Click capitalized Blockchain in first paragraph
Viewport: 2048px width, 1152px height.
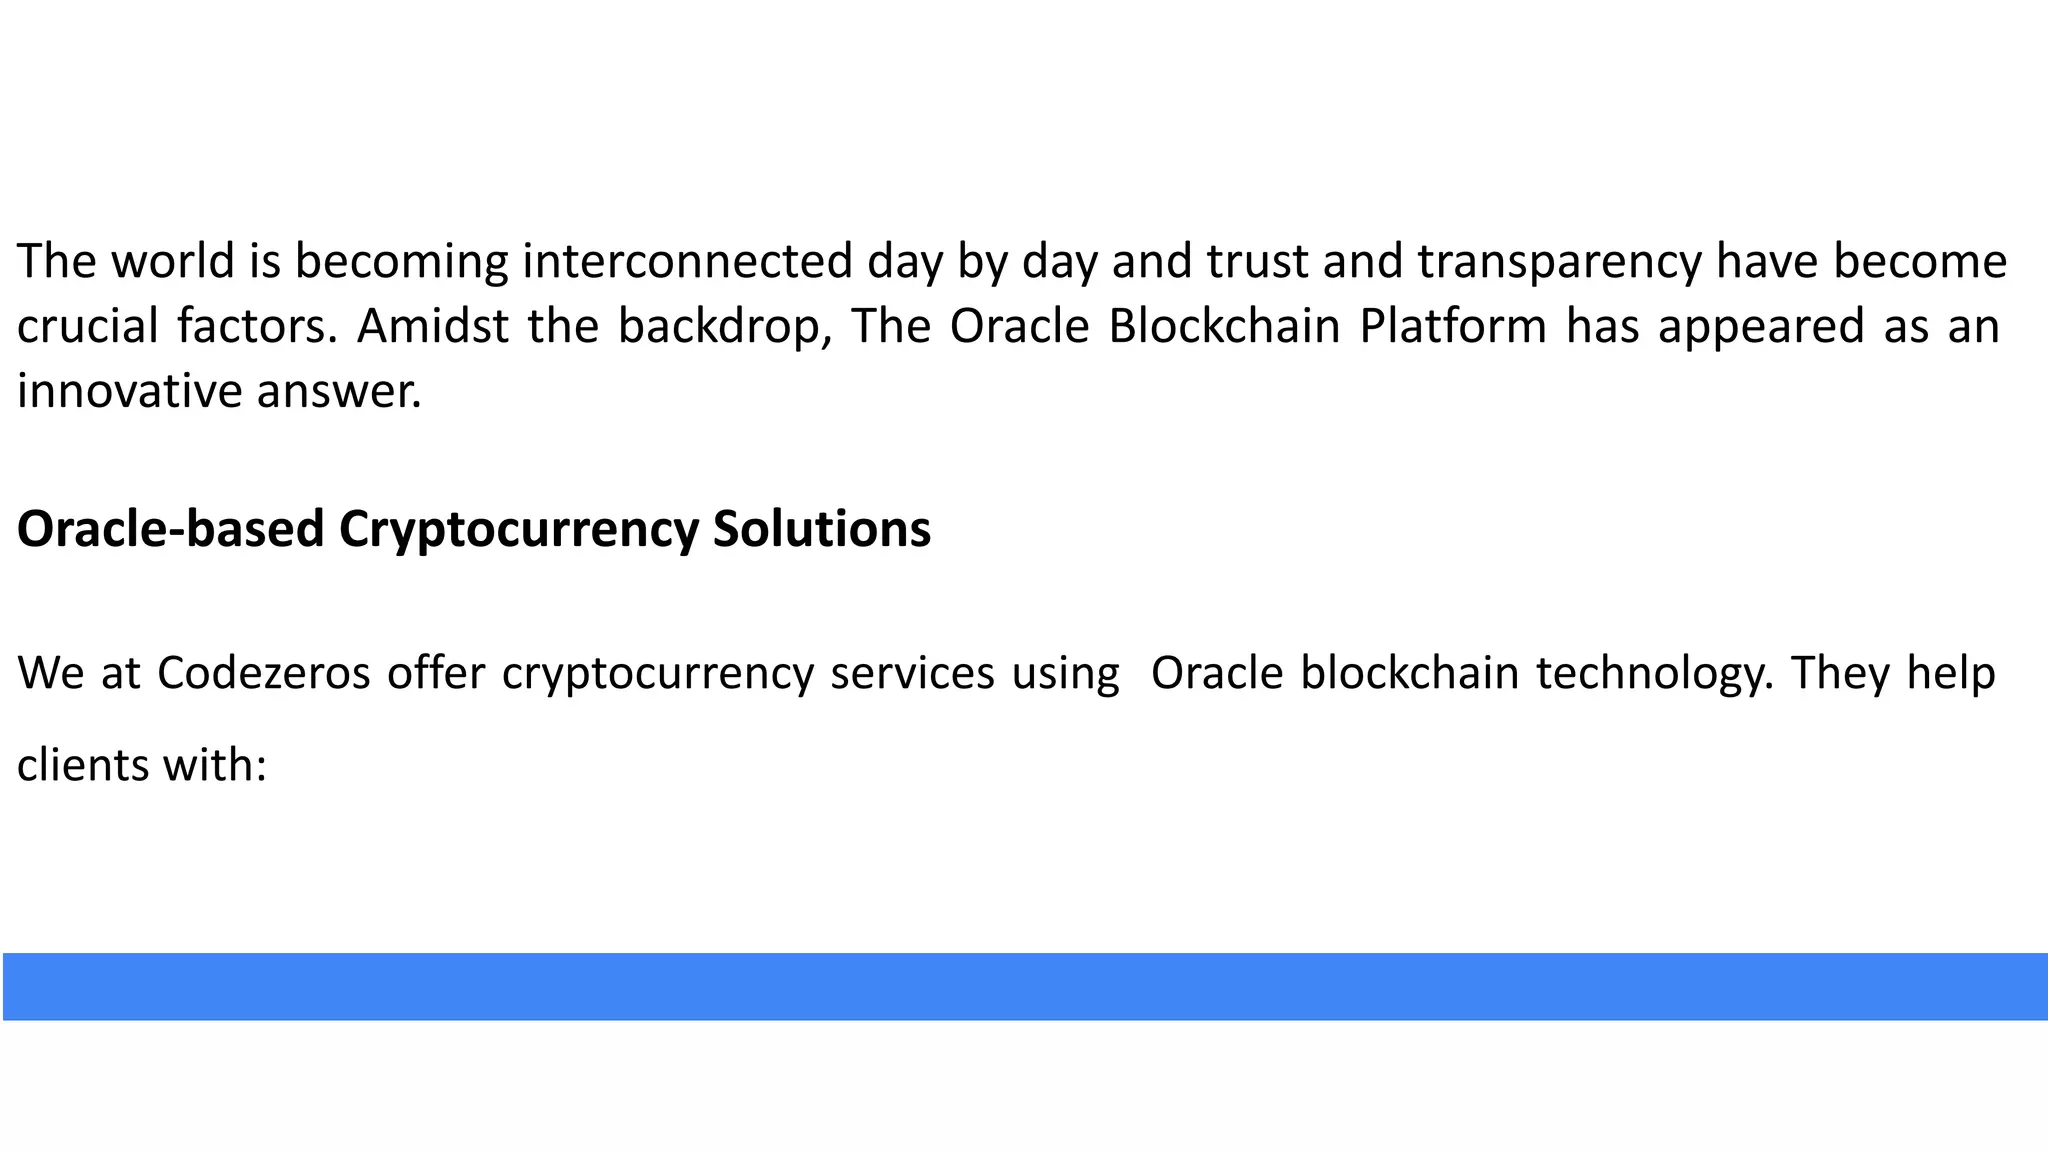click(1223, 326)
